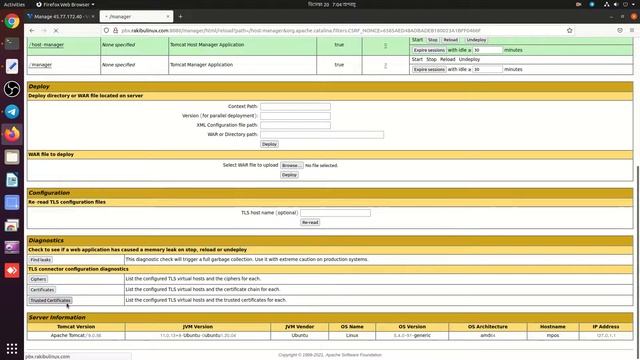Screen dimensions: 640x360
Task: Open OBS Studio from the dock
Action: [12, 89]
